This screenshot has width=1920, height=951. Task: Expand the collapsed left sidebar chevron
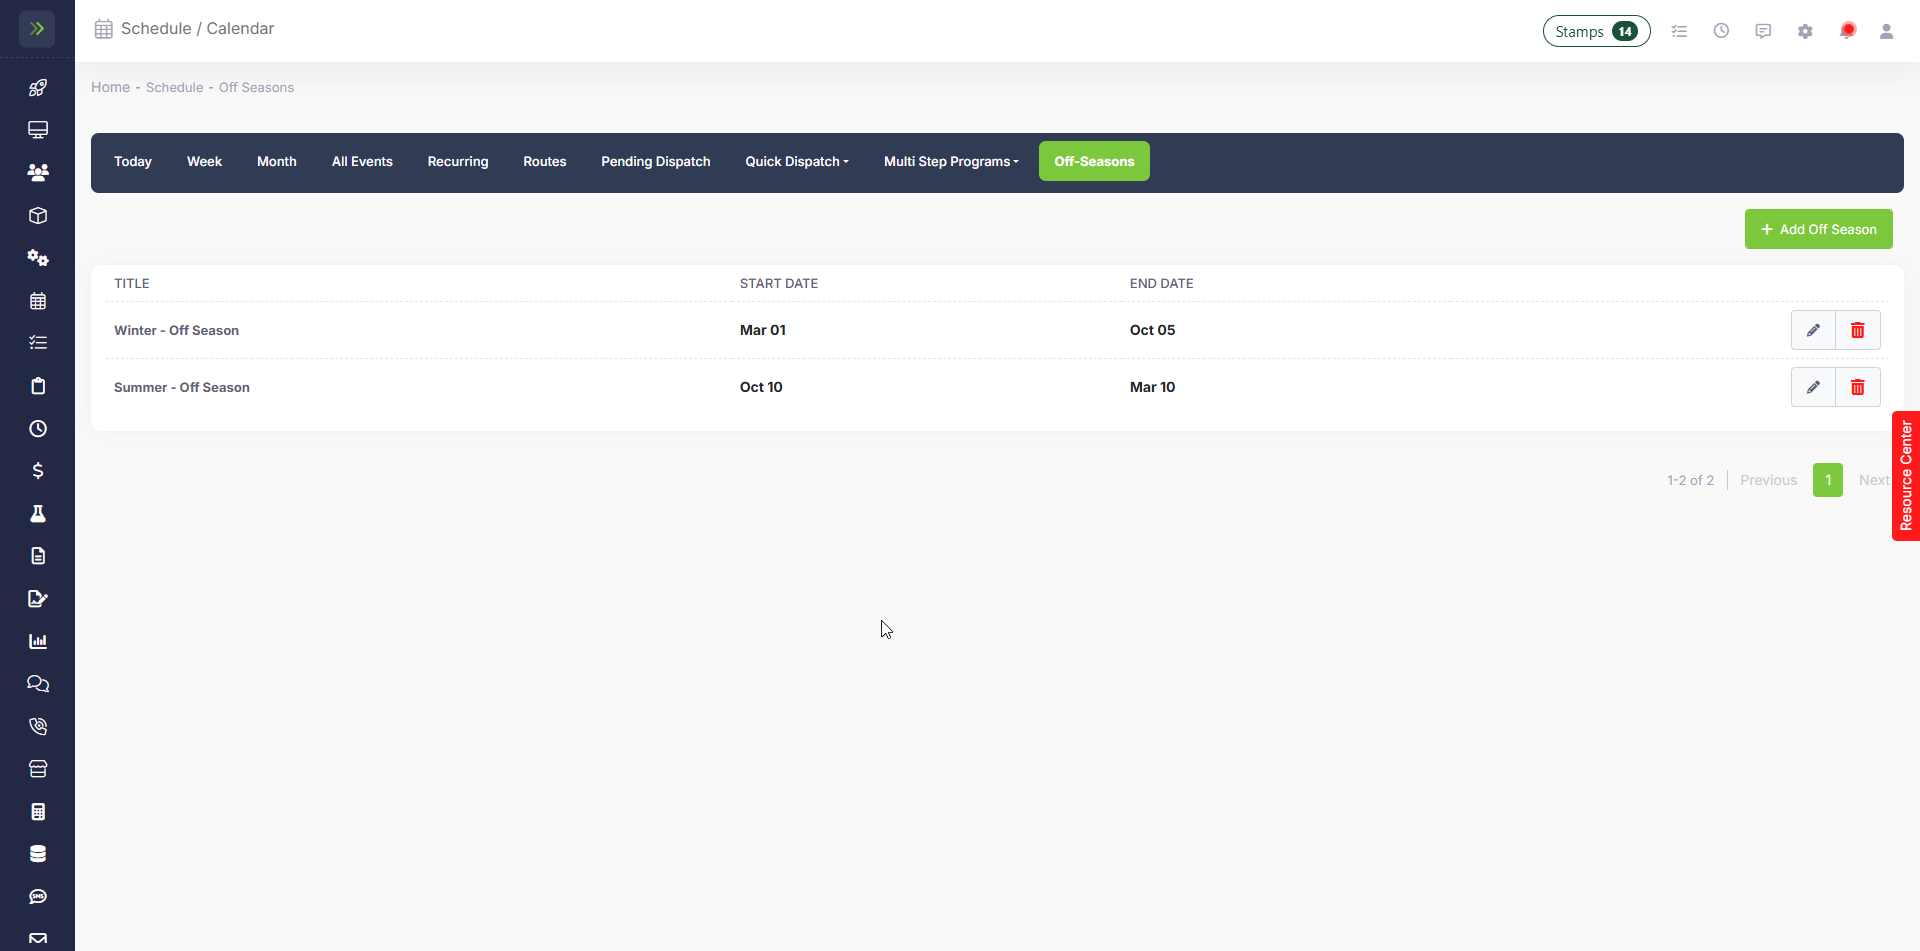point(37,28)
